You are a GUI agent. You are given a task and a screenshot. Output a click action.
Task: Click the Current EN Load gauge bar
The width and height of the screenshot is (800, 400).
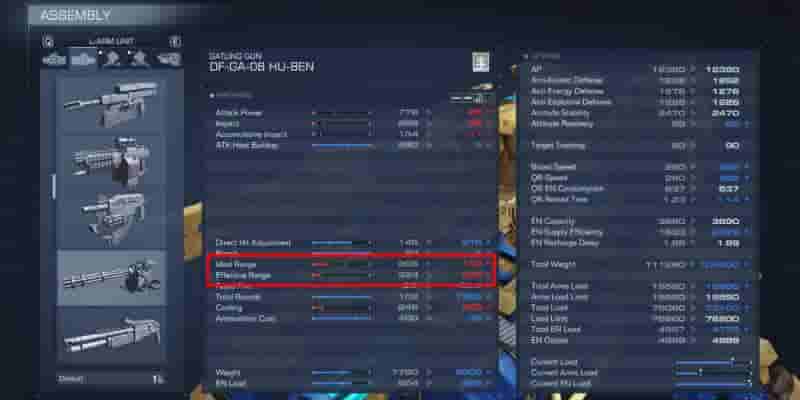click(713, 383)
